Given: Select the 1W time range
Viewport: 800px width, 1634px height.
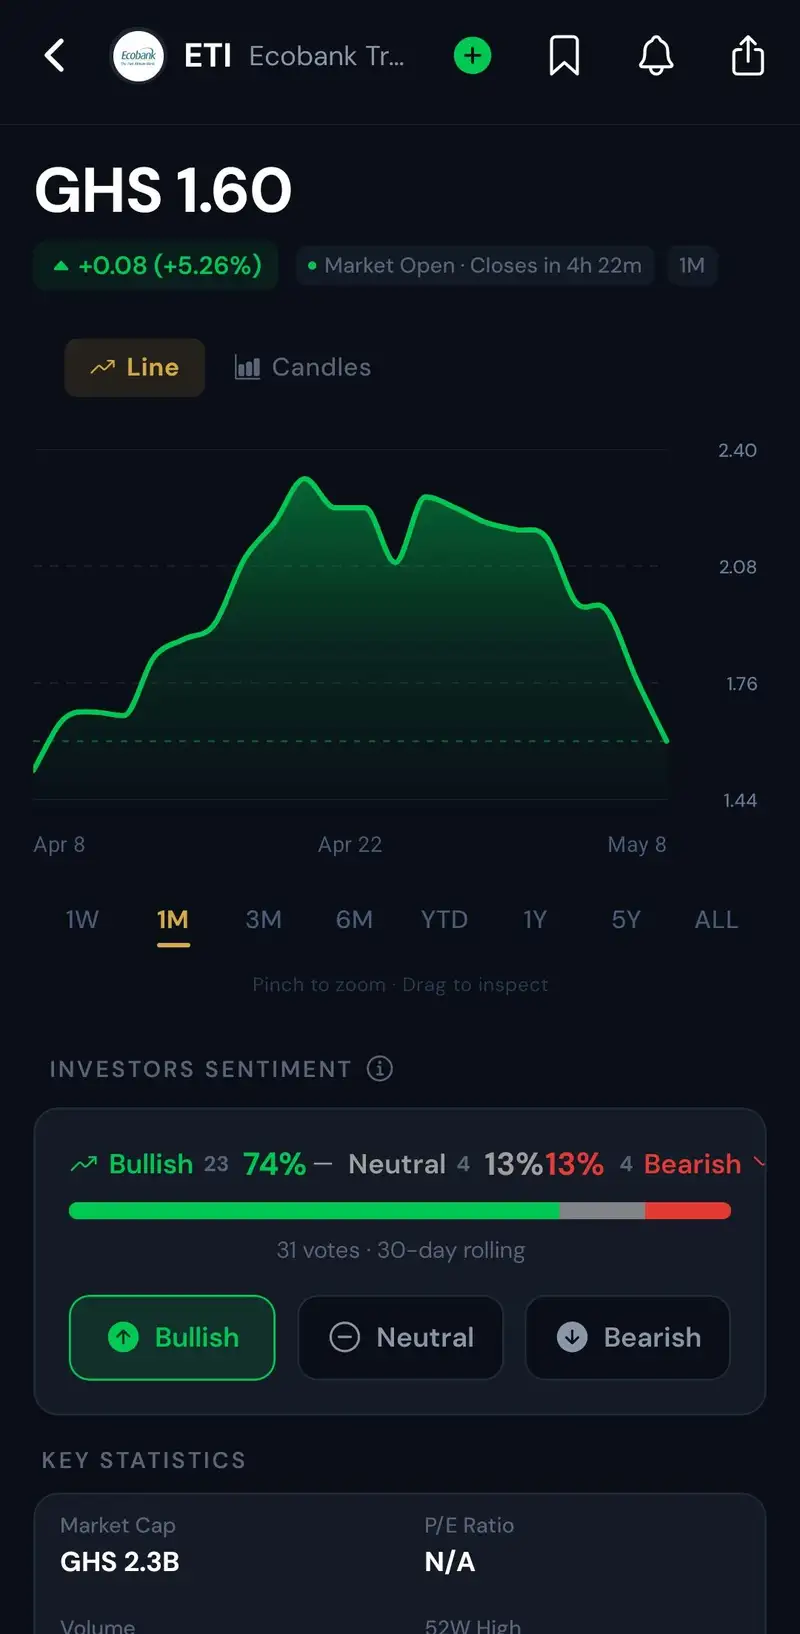Looking at the screenshot, I should point(82,919).
